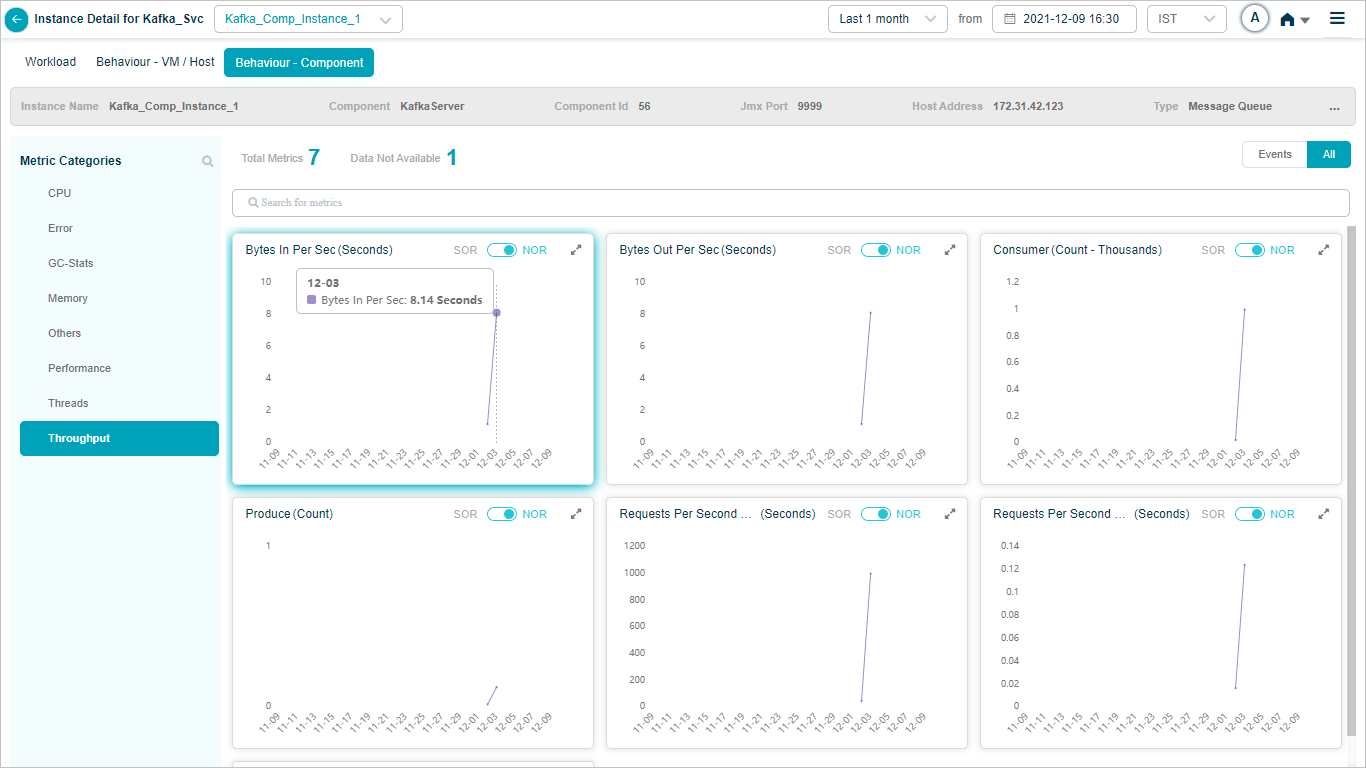
Task: Expand the Bytes In Per Sec chart
Action: point(576,250)
